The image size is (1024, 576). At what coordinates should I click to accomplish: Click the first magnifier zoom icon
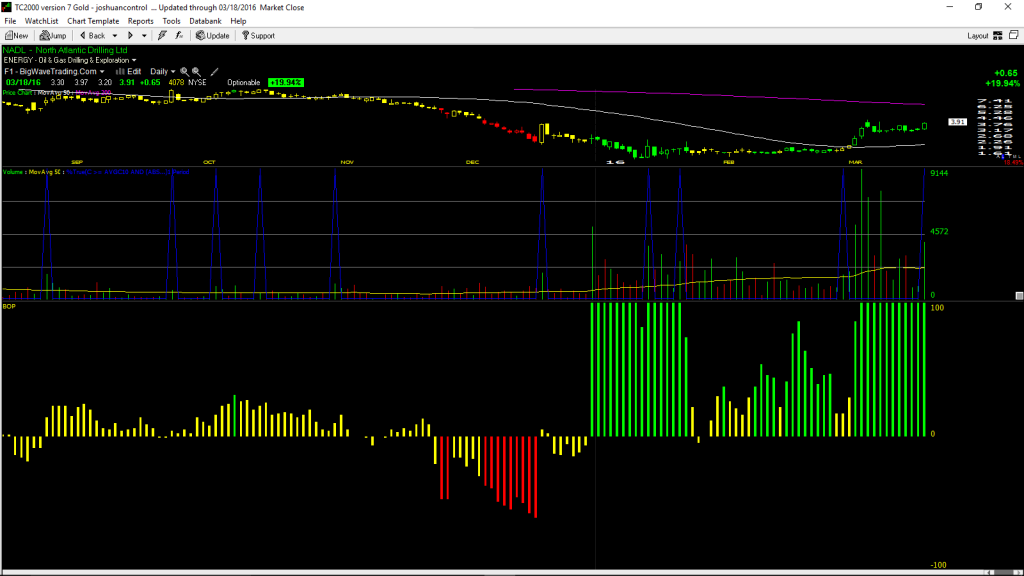185,72
